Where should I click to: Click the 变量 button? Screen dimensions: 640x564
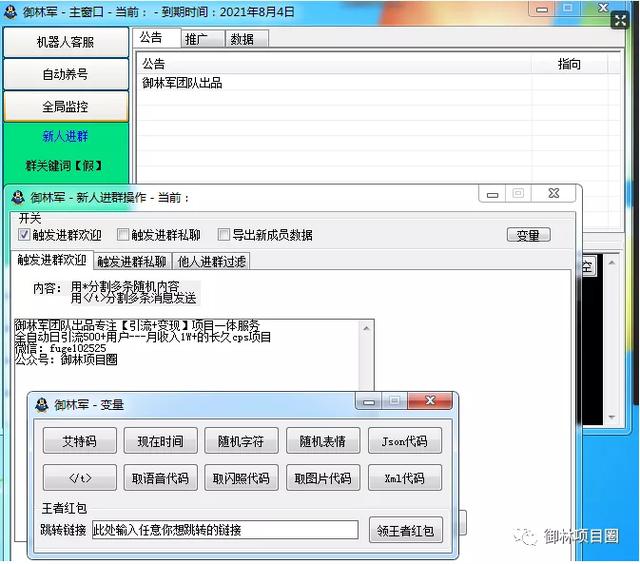coord(527,236)
